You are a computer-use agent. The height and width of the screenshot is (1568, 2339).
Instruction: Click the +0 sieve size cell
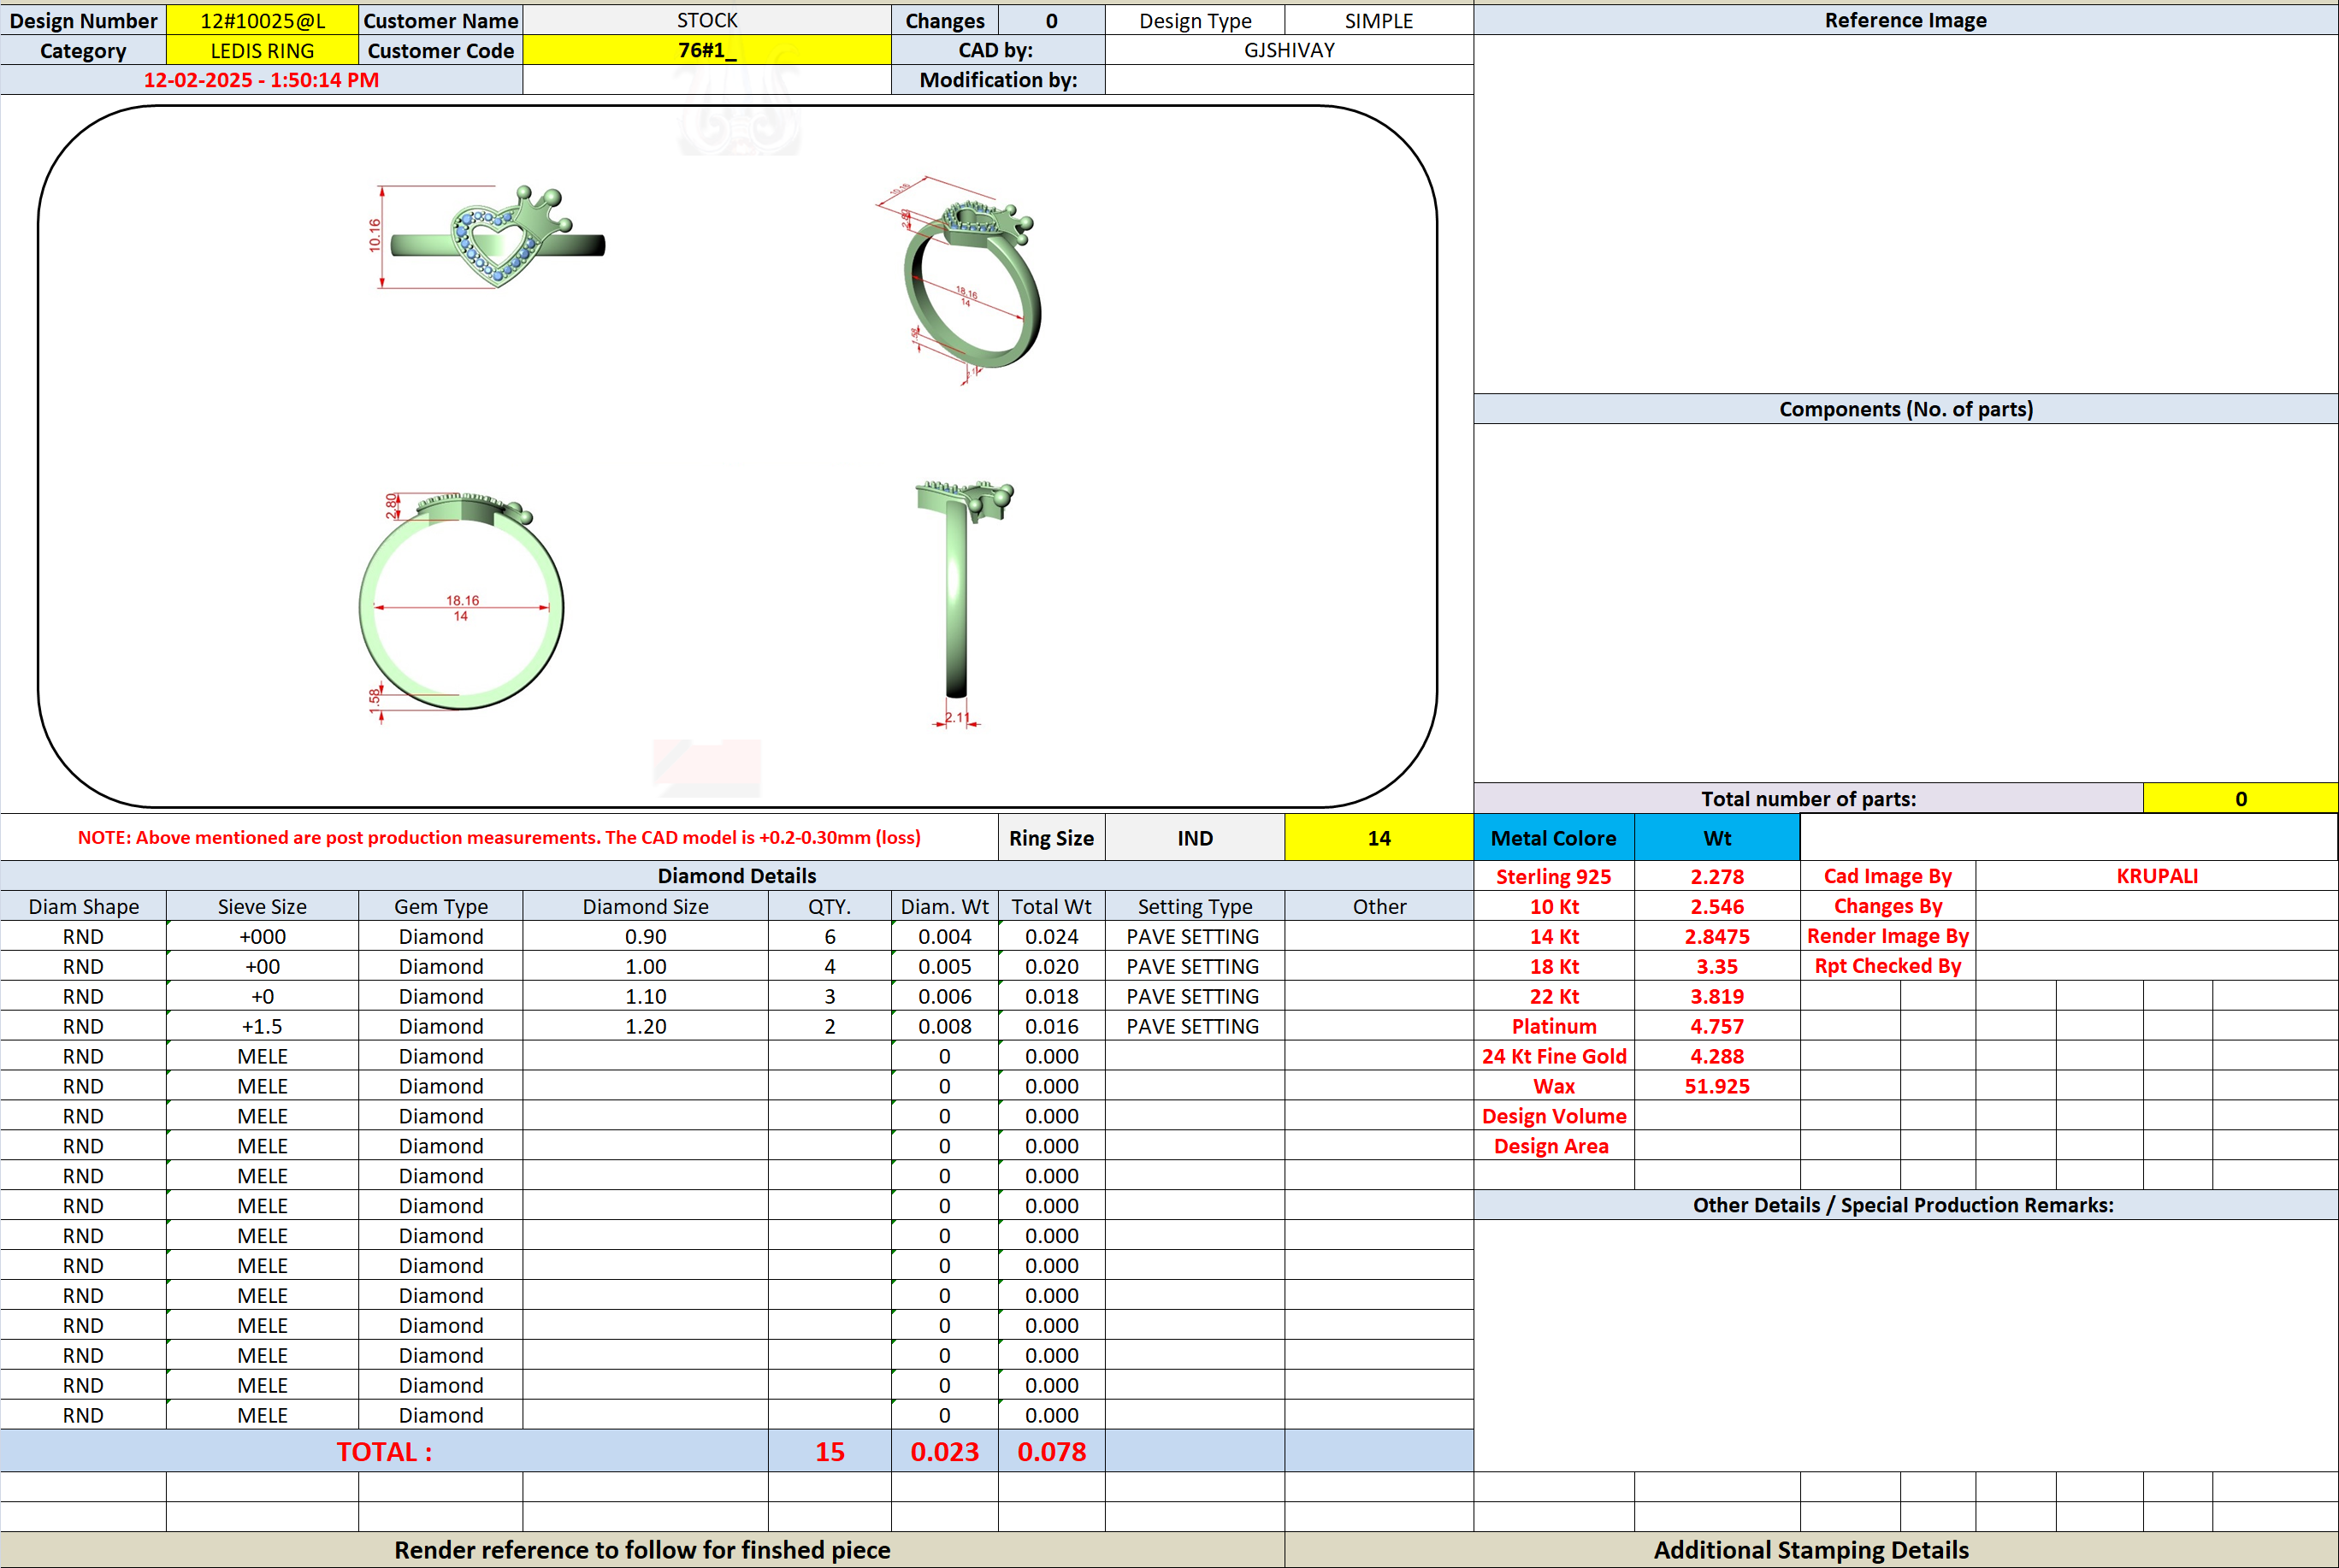coord(262,996)
